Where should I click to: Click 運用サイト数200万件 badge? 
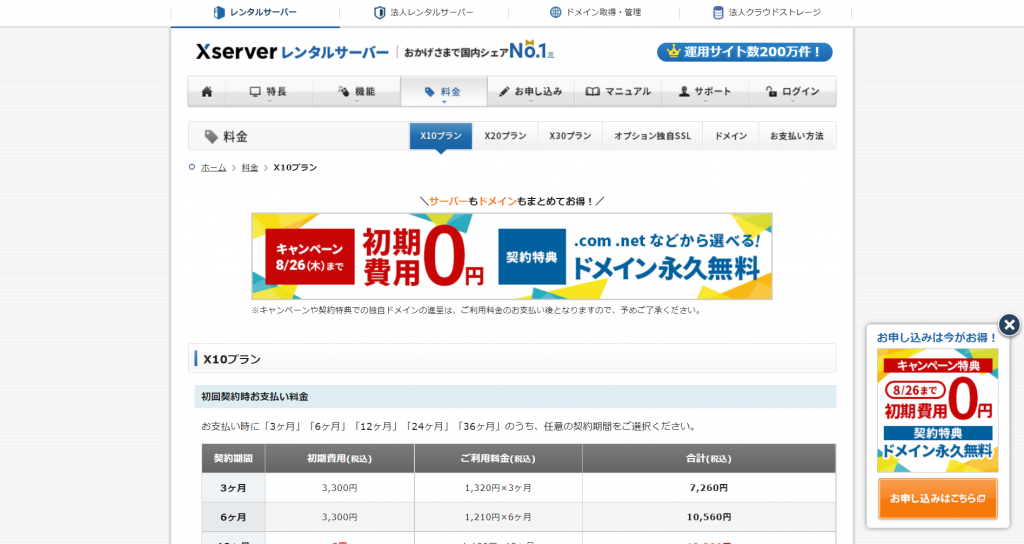tap(744, 52)
